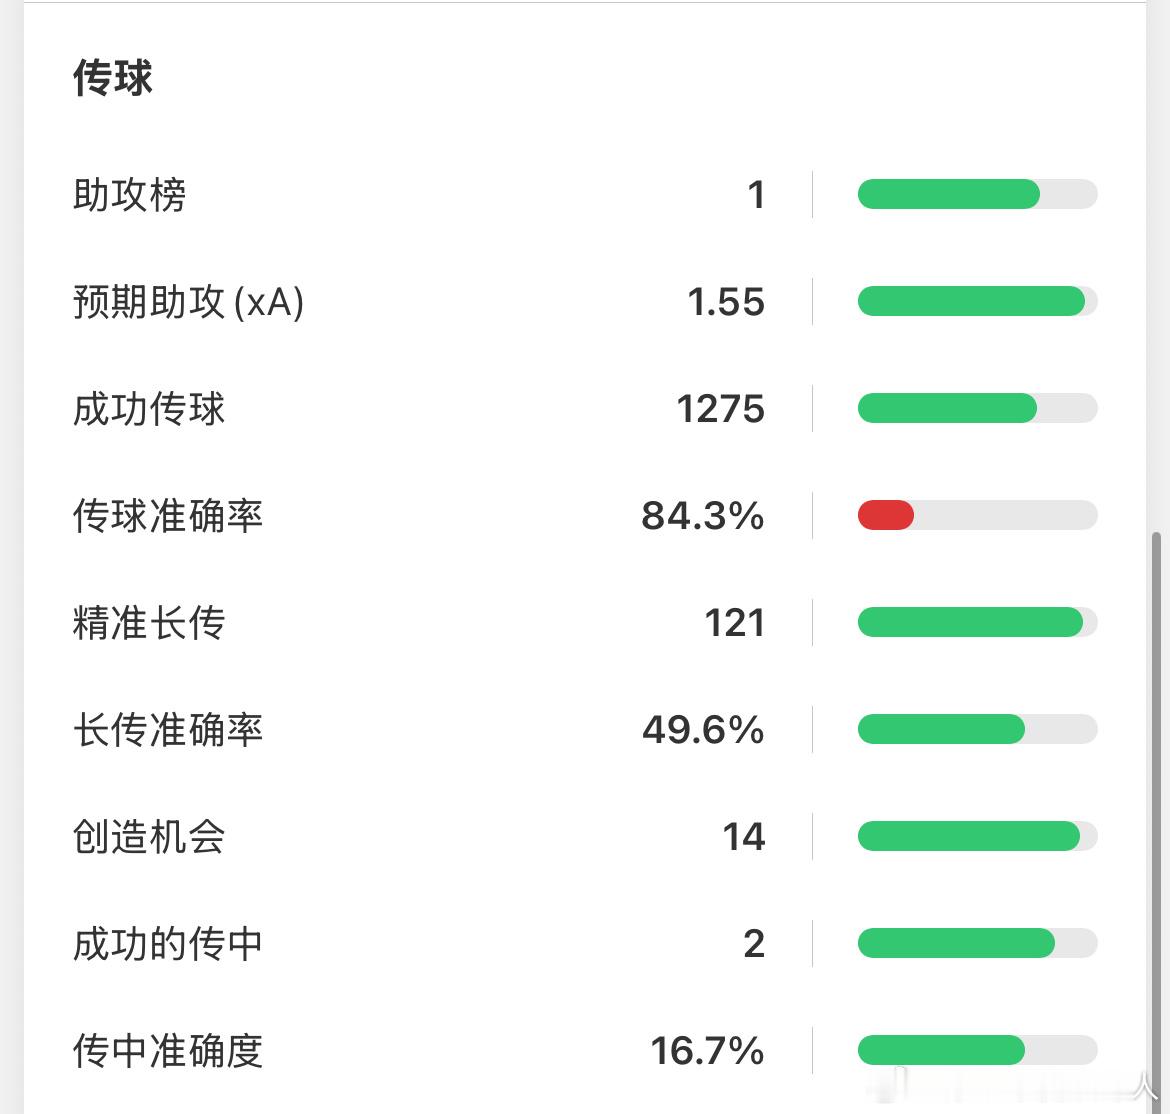
Task: Click the 精准长传 green progress bar
Action: (977, 622)
